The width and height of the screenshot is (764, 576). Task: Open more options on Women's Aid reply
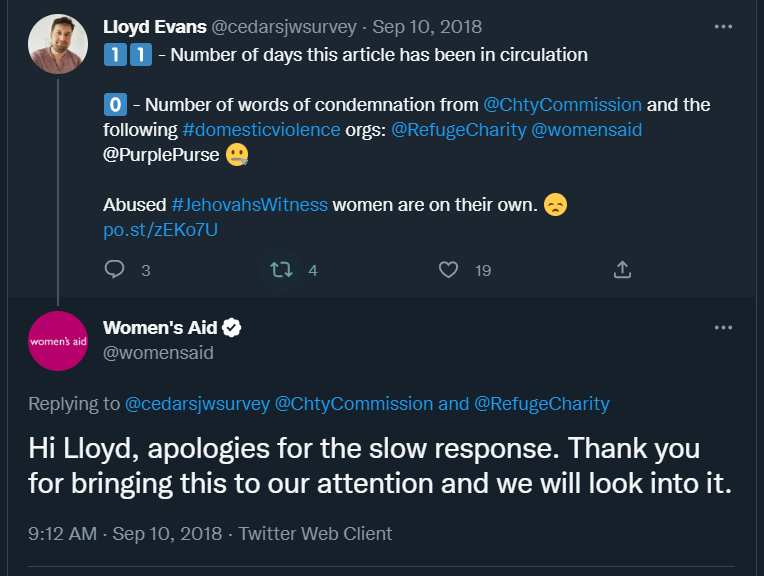[x=723, y=327]
